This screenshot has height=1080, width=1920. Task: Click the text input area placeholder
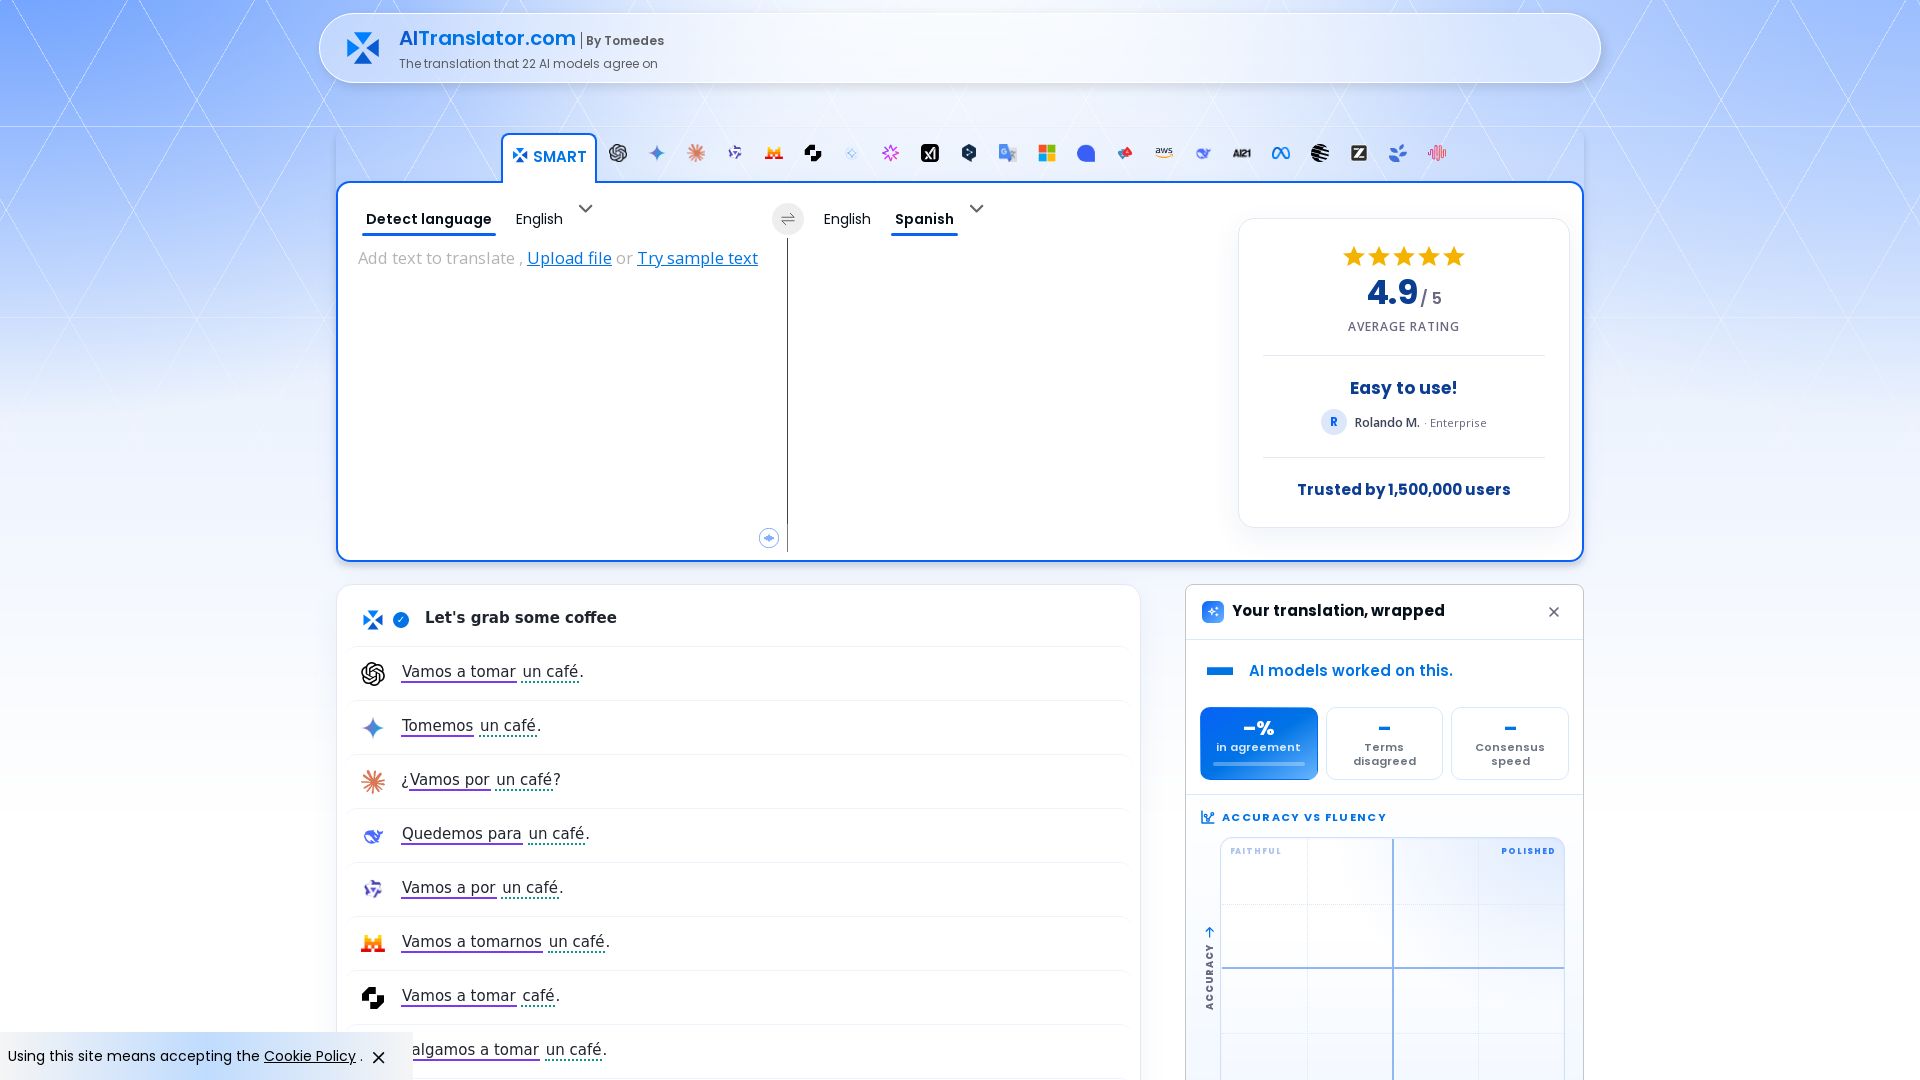(436, 258)
